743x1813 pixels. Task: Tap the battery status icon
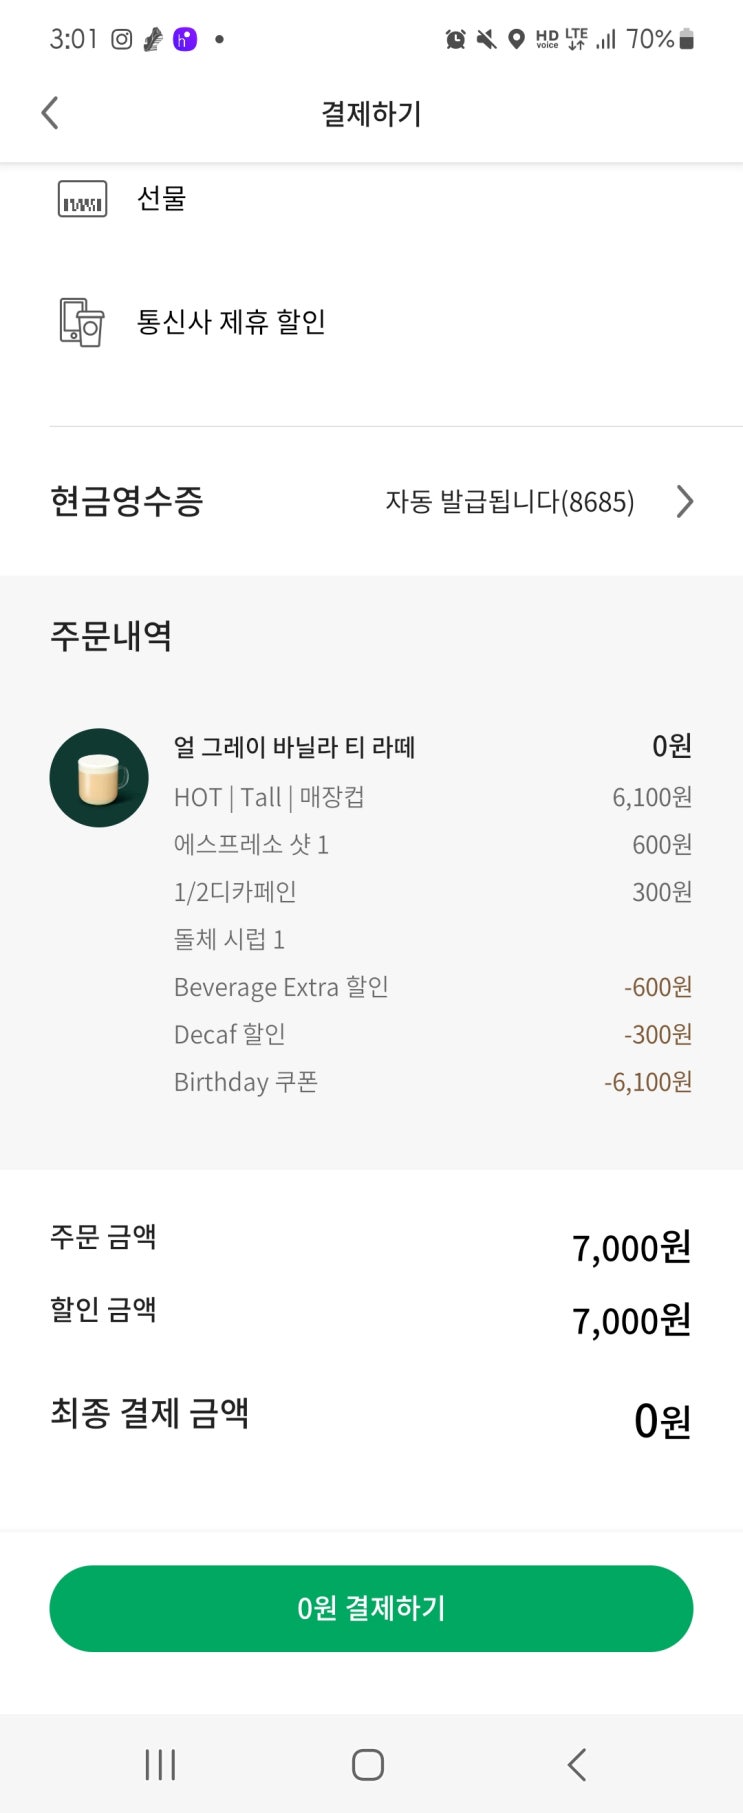click(686, 40)
